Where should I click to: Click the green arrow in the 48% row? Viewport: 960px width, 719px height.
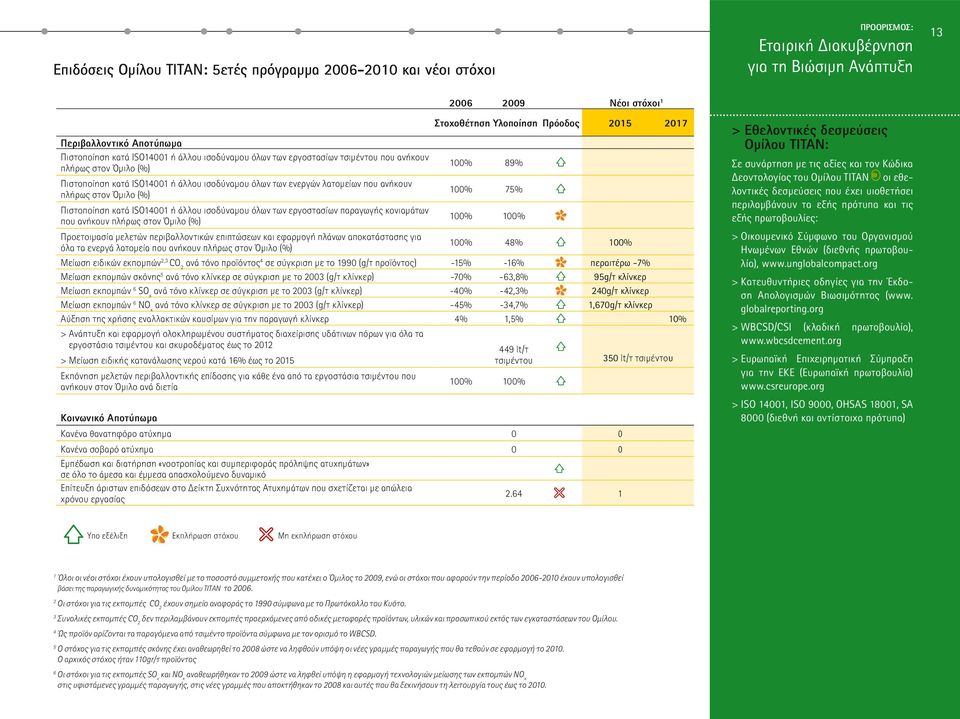[x=560, y=242]
